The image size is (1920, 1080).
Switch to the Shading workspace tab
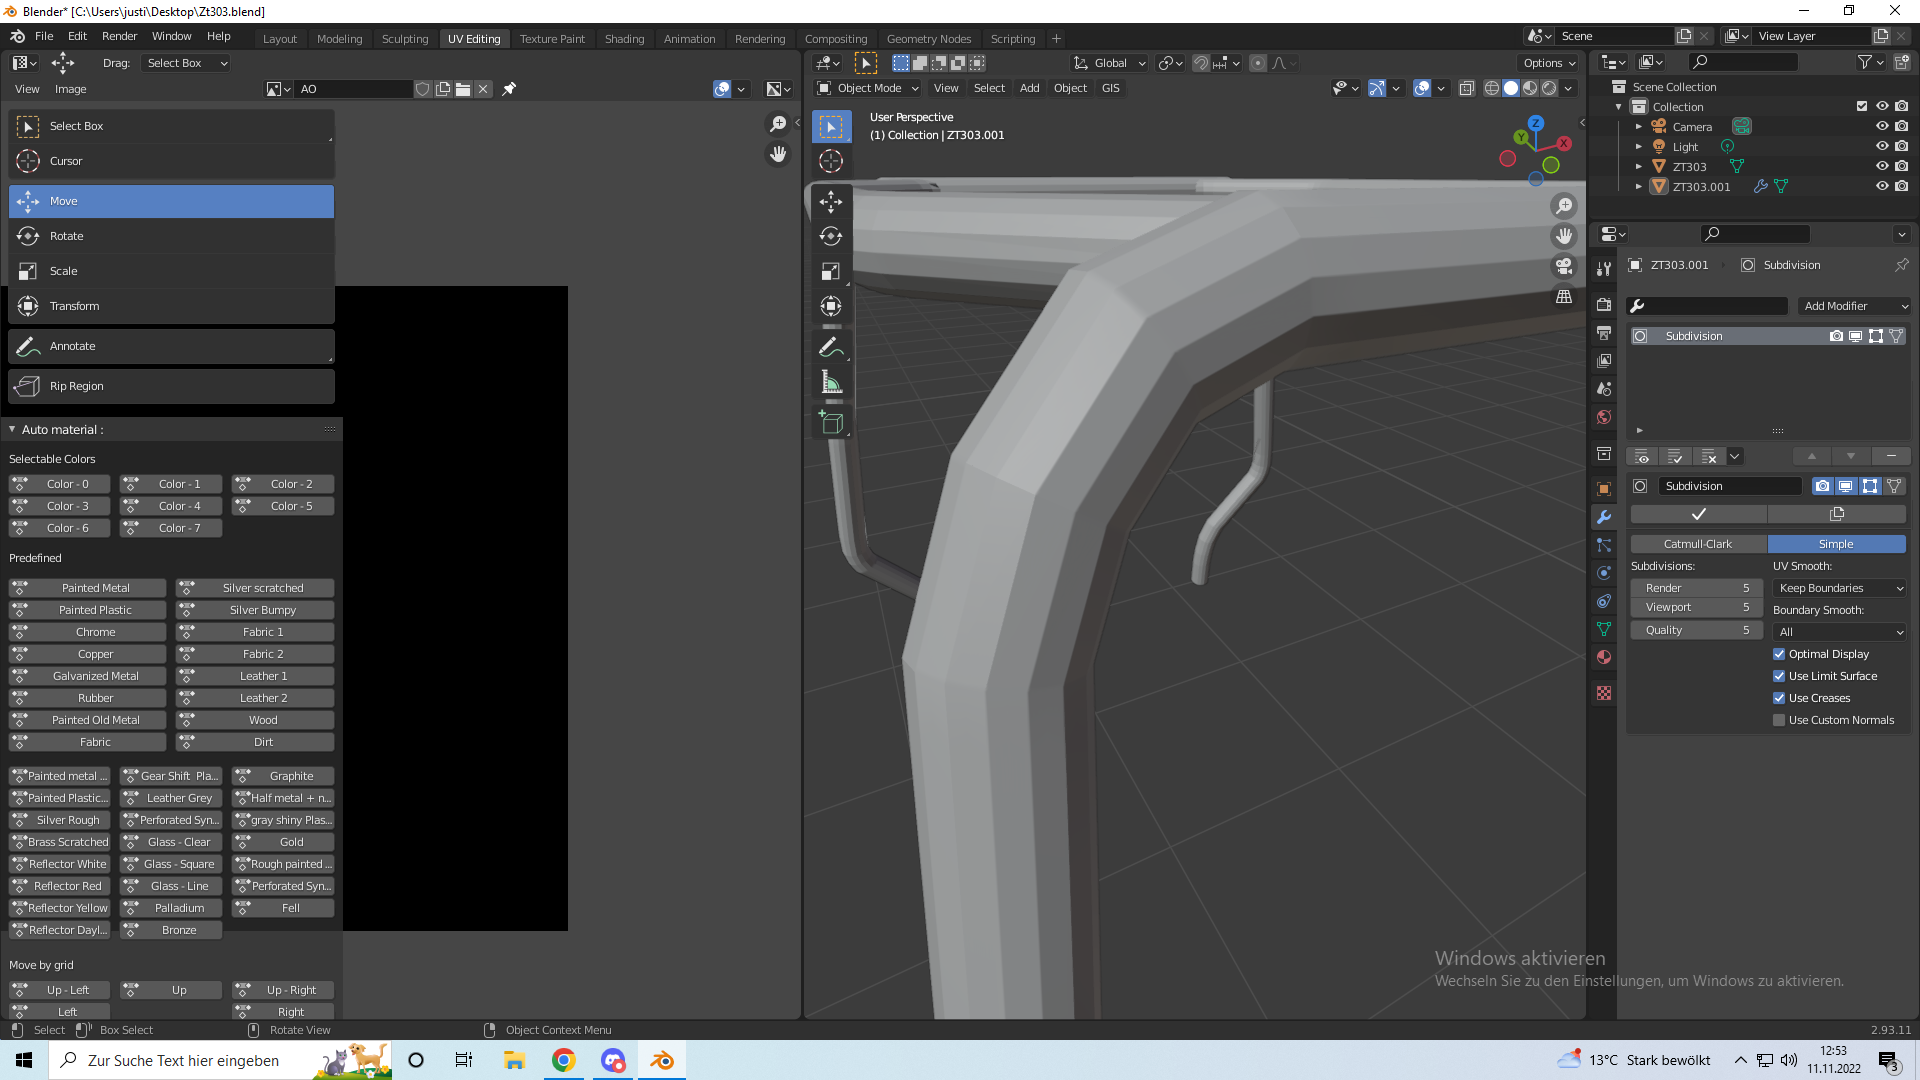click(x=624, y=39)
